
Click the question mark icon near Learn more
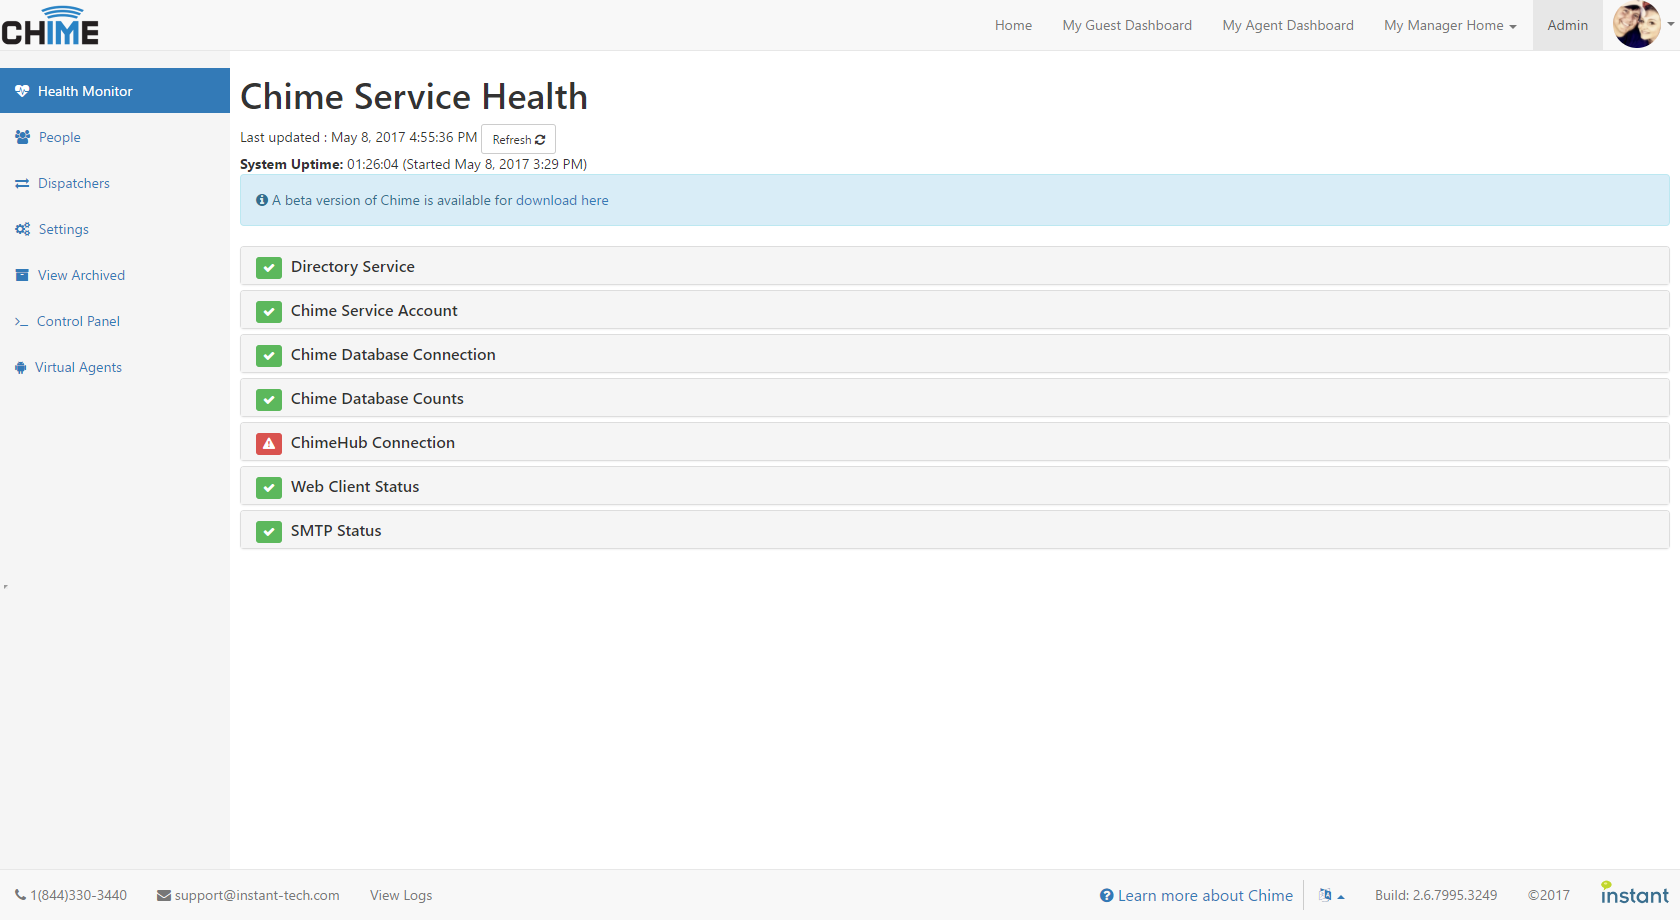click(1107, 895)
